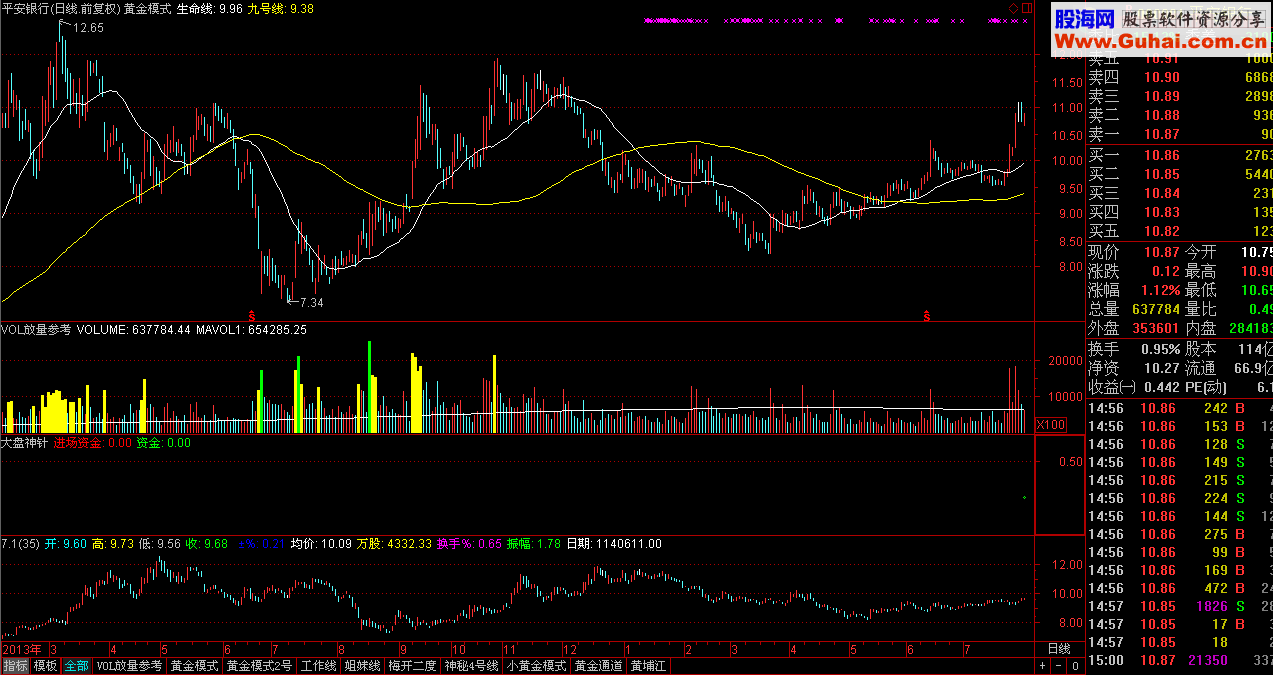Click the second red S marker near the price axis
1273x675 pixels.
tap(927, 316)
